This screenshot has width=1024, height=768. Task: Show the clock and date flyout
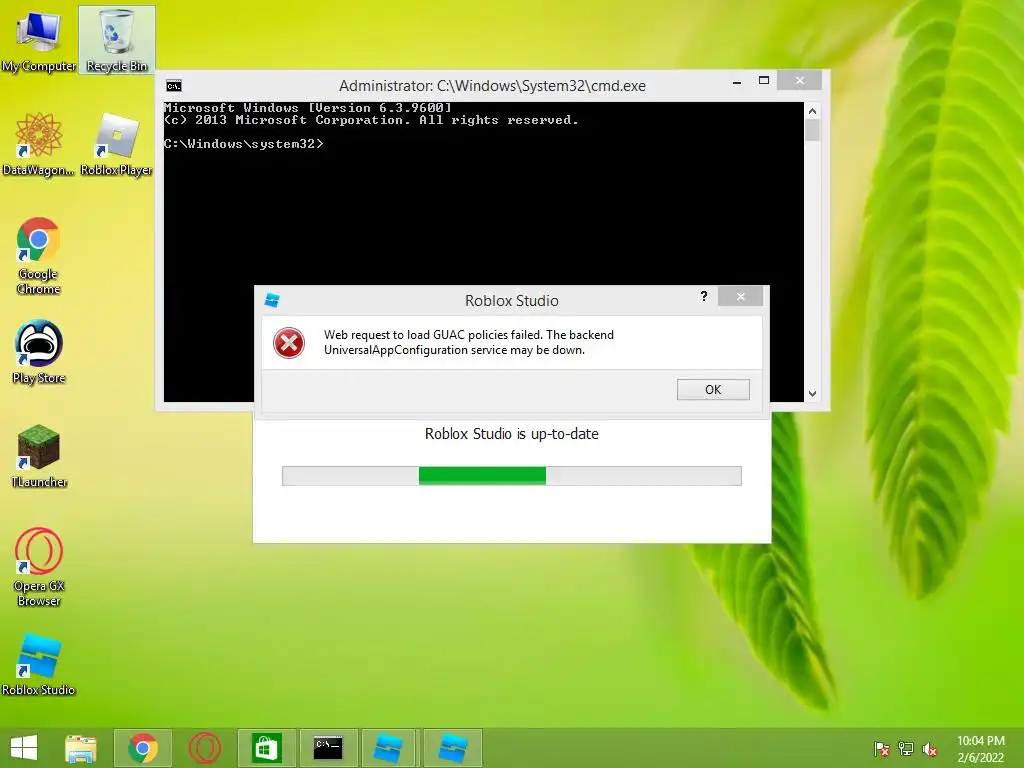(x=981, y=749)
